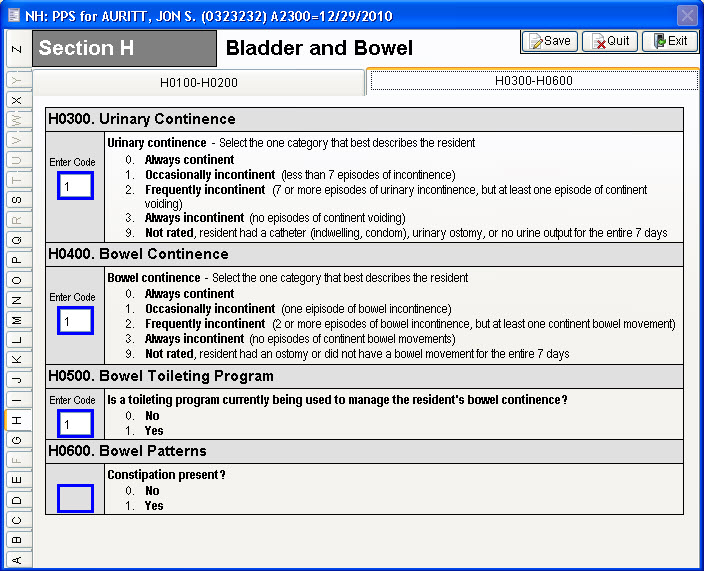Open section U in the side tab strip
Image resolution: width=704 pixels, height=571 pixels.
click(x=17, y=160)
